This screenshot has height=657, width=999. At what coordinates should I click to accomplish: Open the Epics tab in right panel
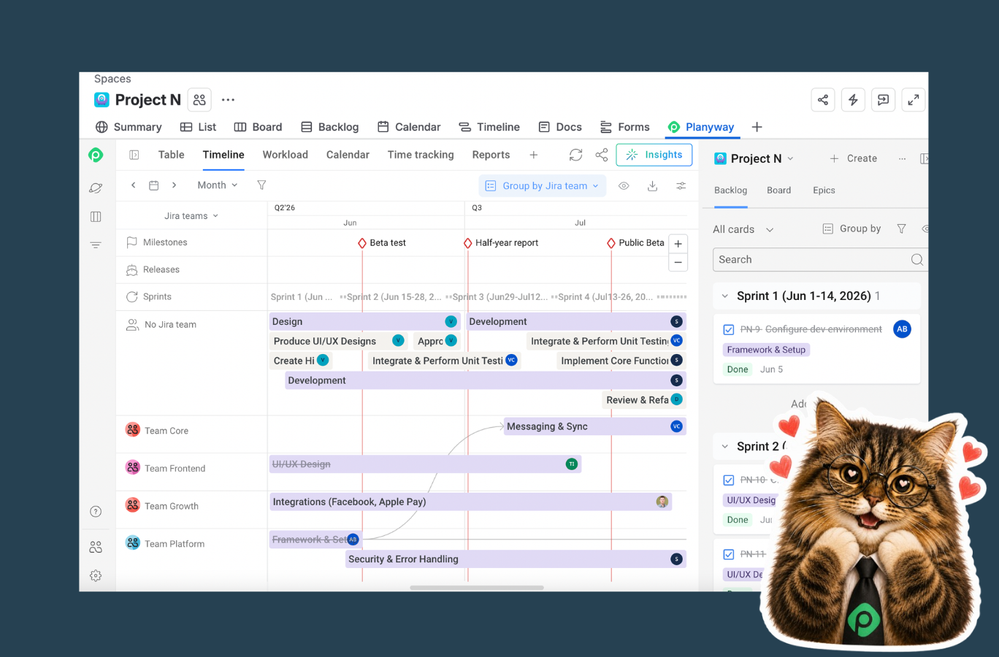(824, 190)
